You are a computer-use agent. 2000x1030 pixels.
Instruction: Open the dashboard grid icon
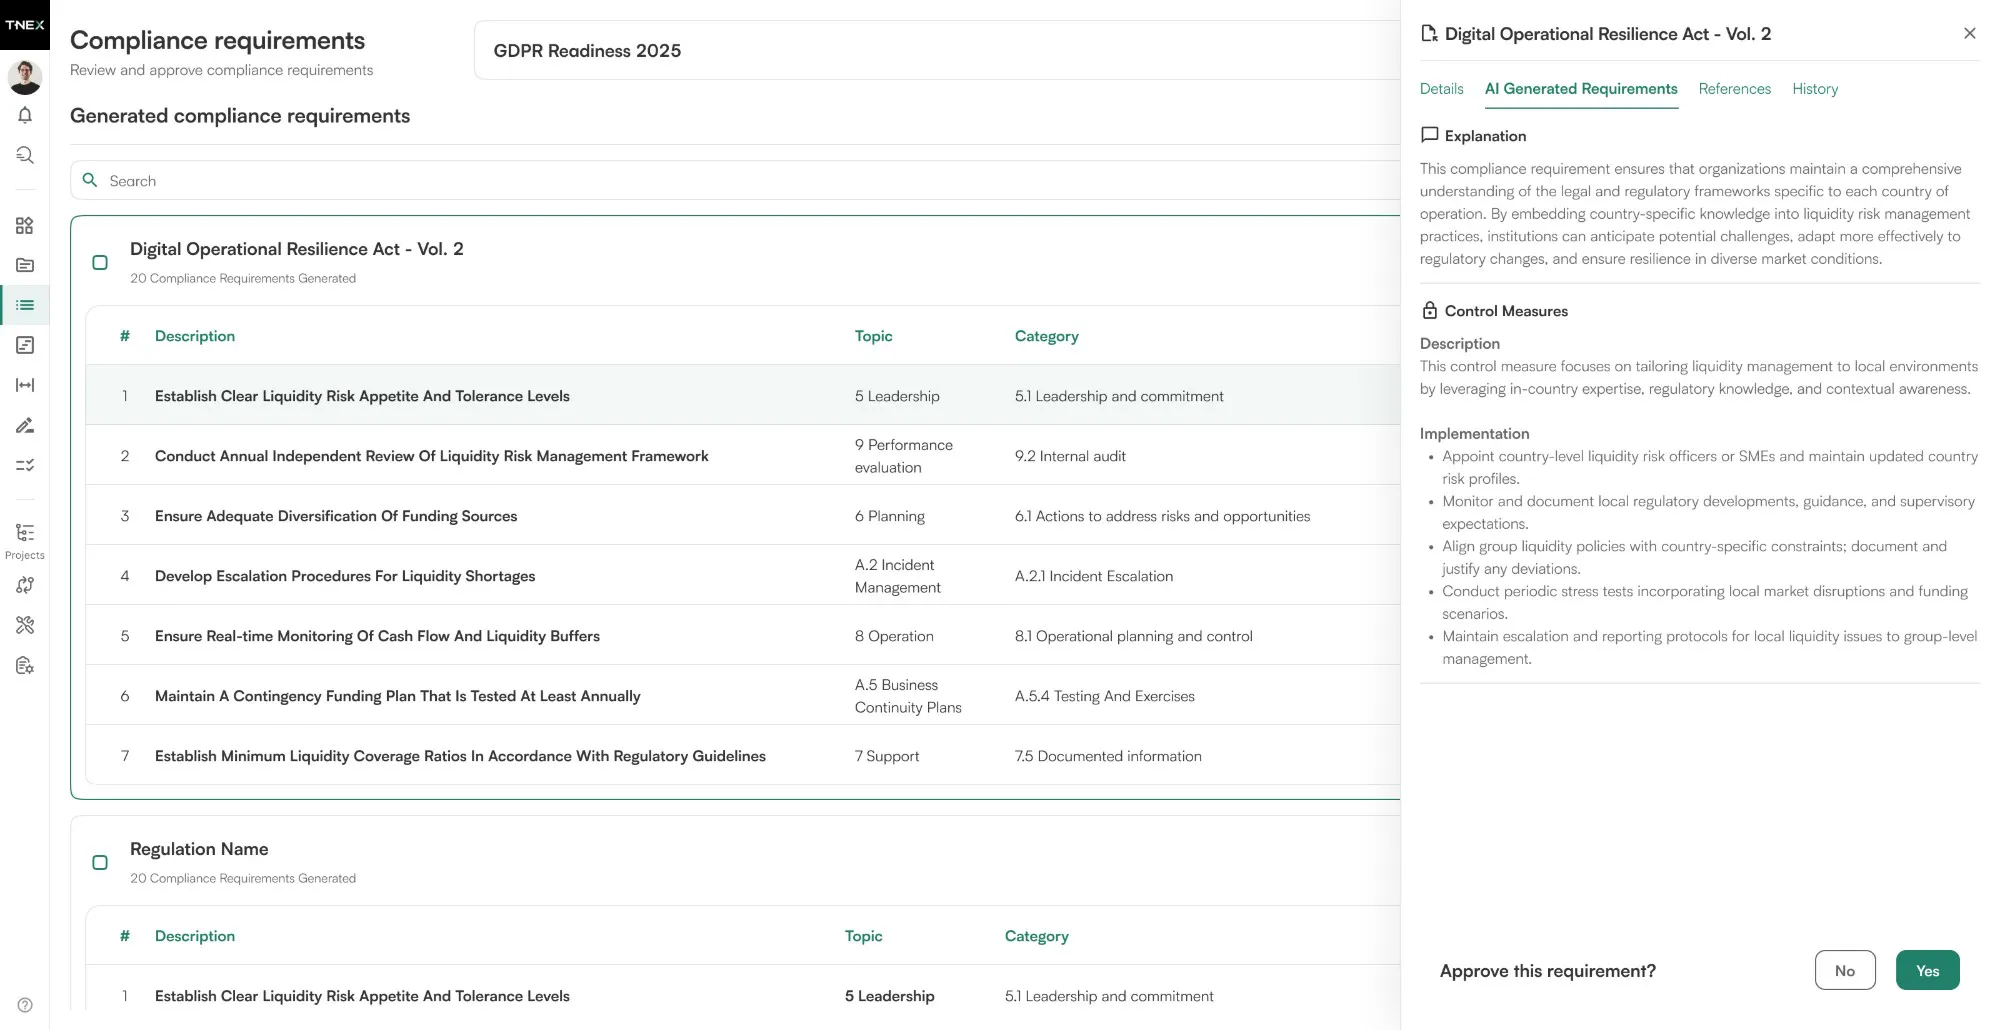25,225
